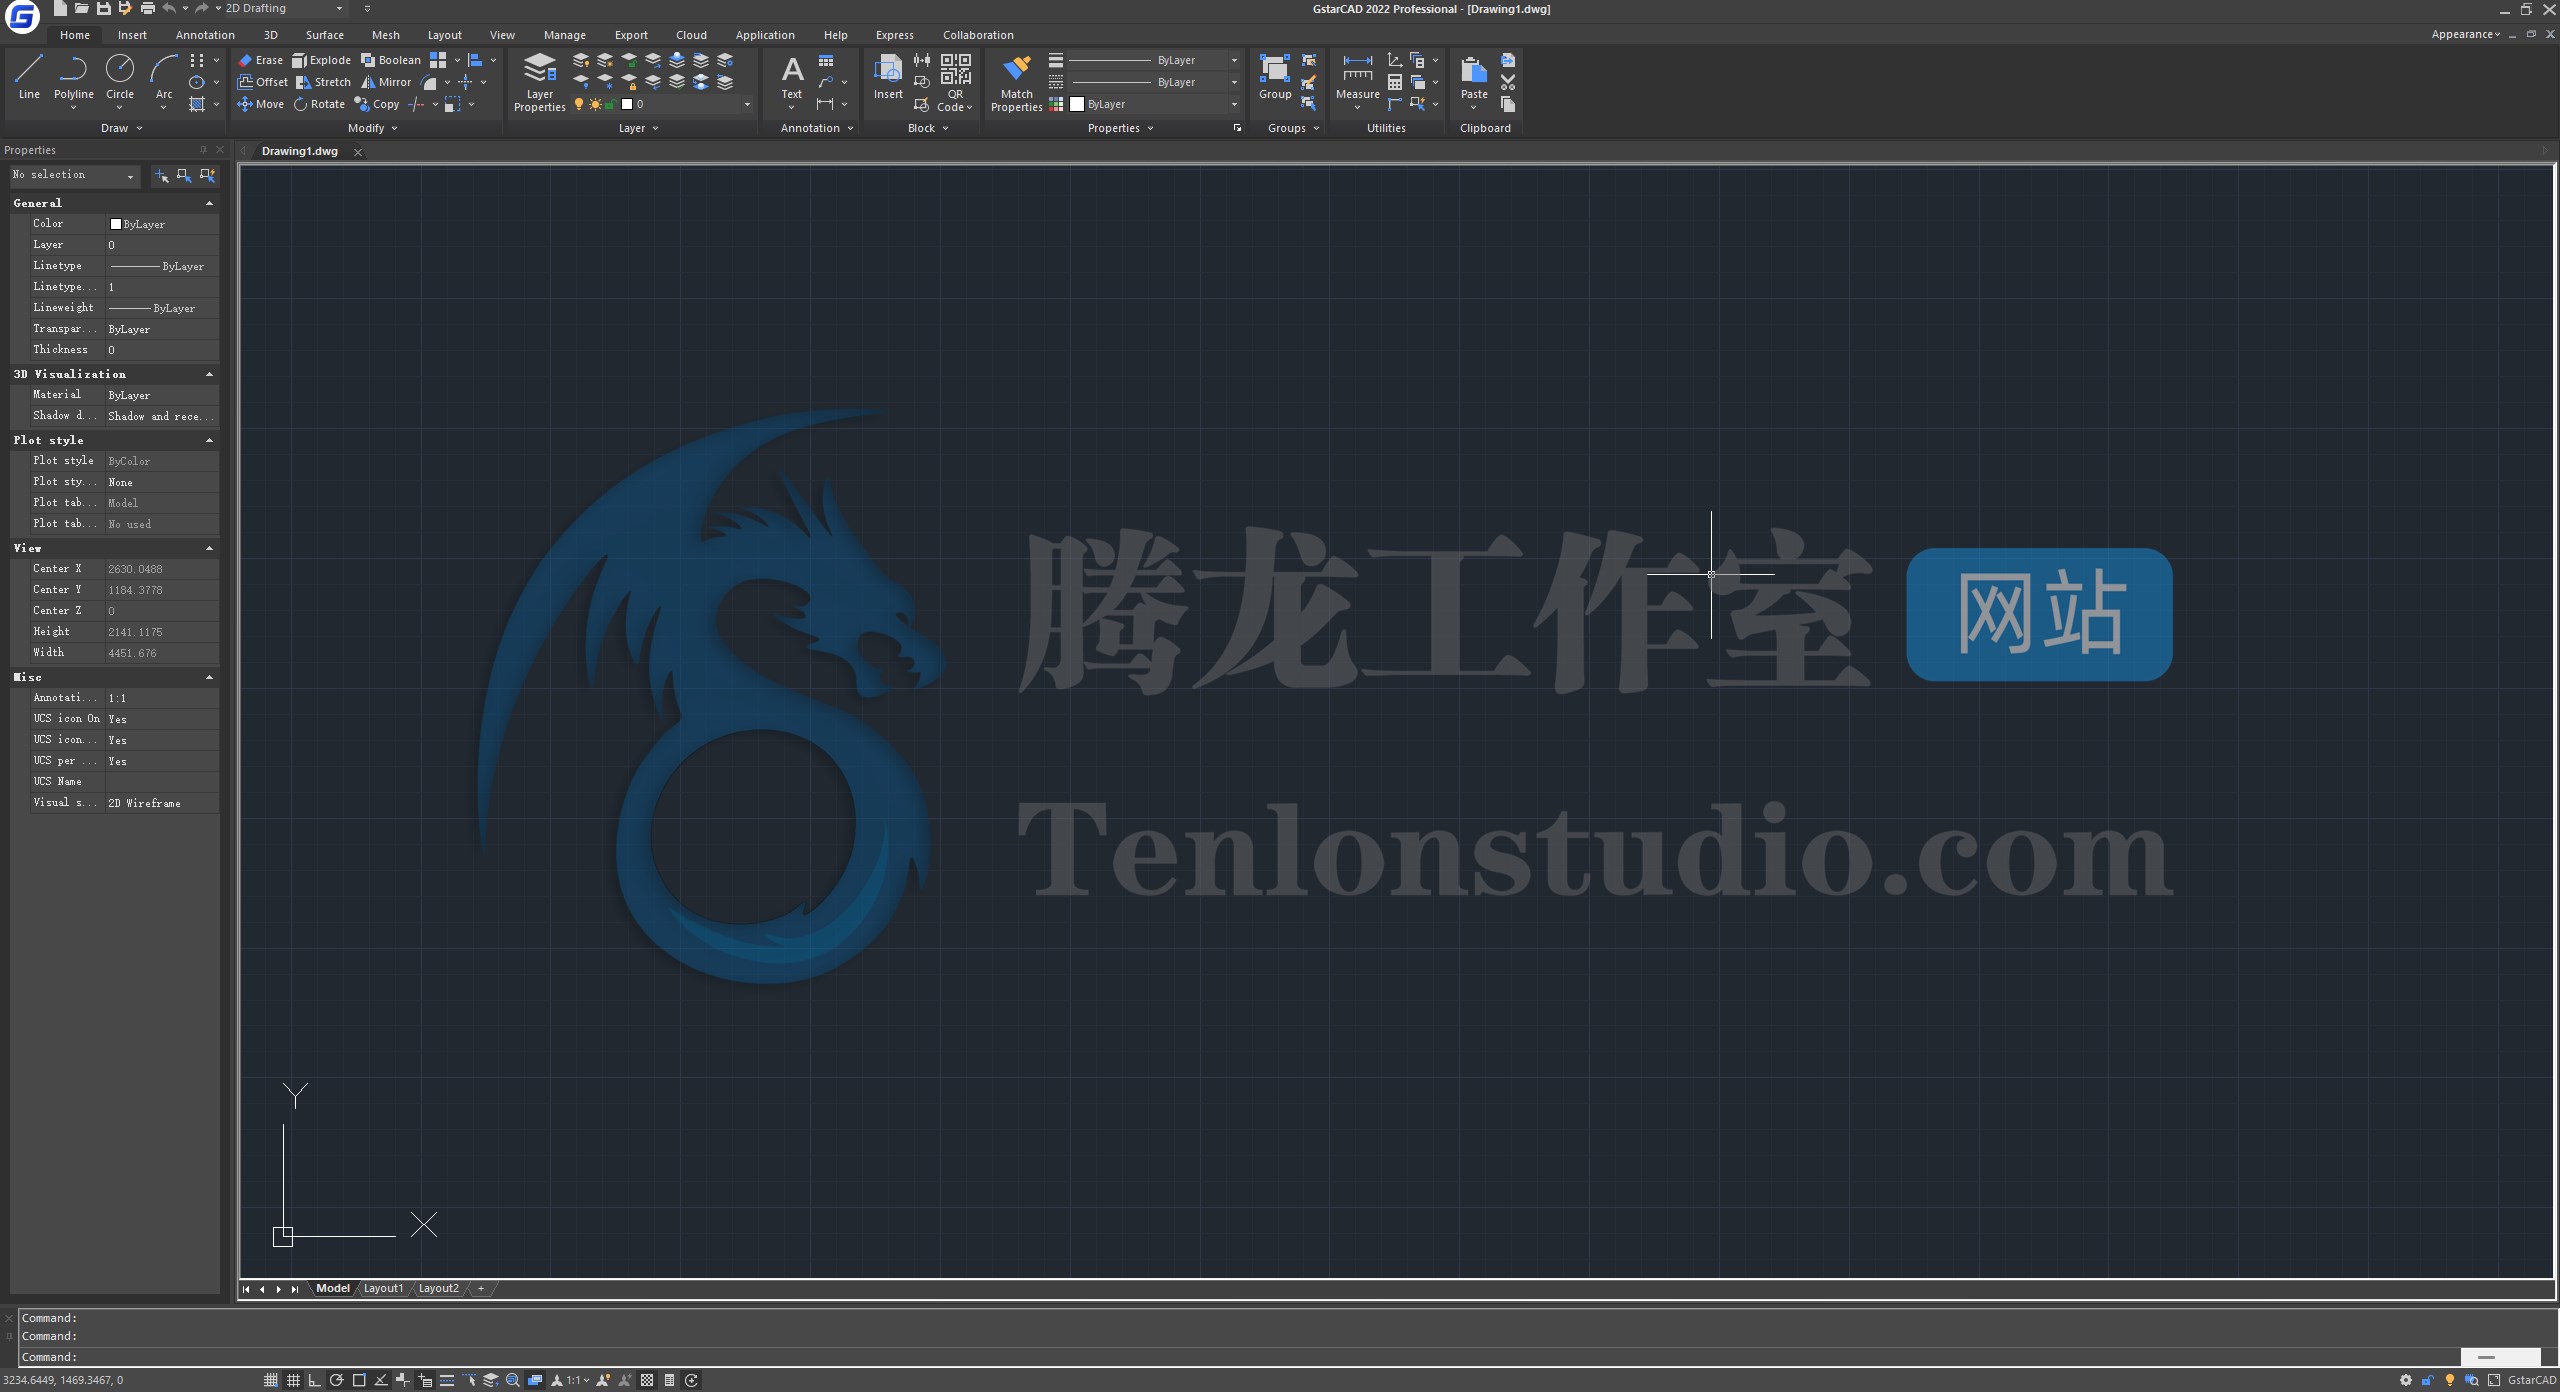Click the Cut scissors icon

pos(1508,82)
